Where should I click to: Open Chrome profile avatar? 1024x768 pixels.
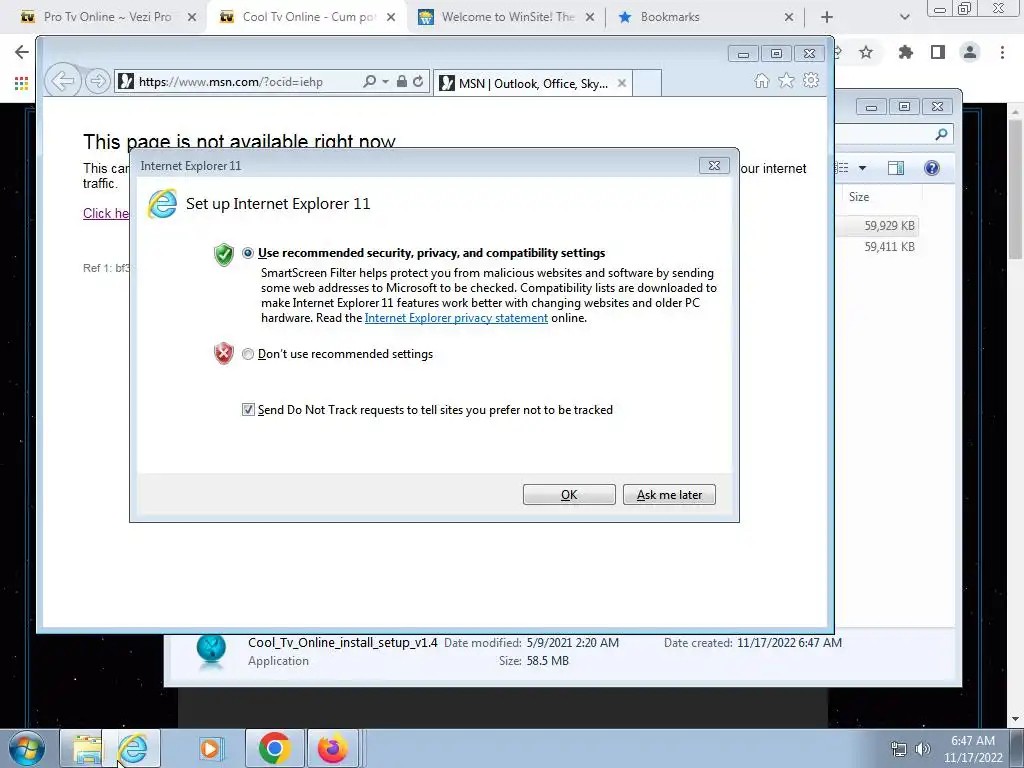pyautogui.click(x=970, y=52)
